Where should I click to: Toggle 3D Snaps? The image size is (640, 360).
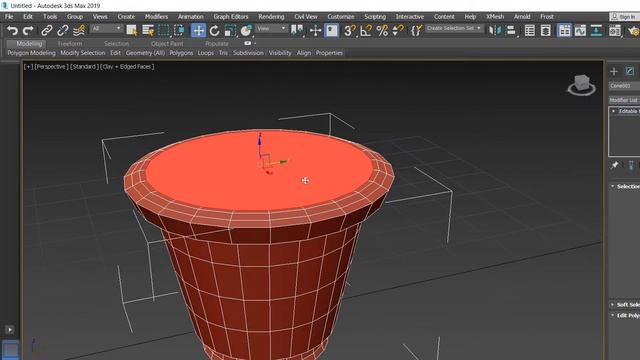pyautogui.click(x=350, y=31)
